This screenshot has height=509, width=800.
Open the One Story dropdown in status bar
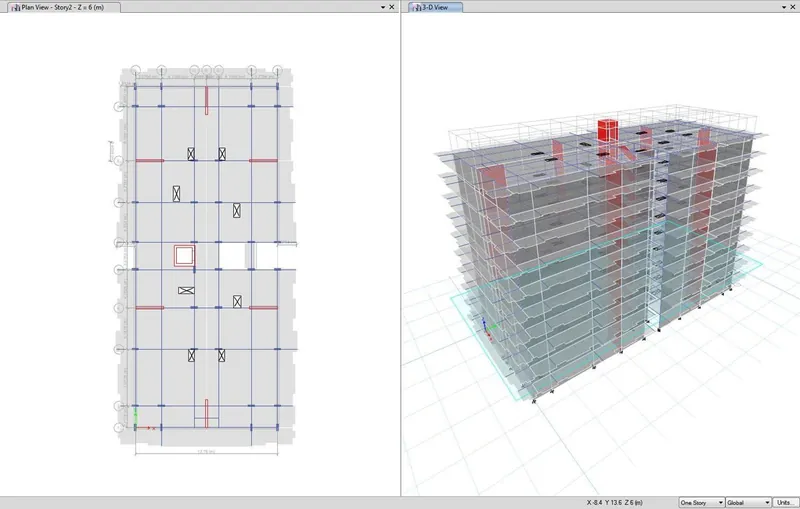[702, 502]
